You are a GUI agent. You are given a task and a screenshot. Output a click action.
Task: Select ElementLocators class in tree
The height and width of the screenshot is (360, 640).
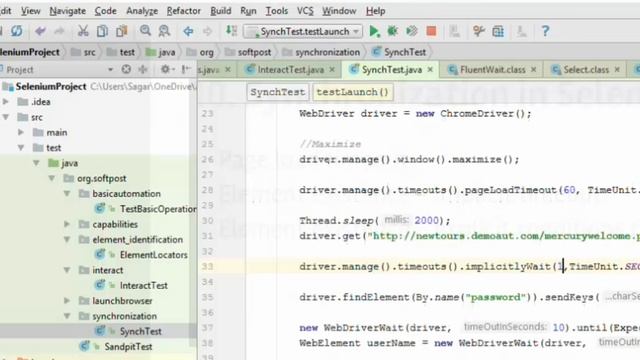pos(153,255)
